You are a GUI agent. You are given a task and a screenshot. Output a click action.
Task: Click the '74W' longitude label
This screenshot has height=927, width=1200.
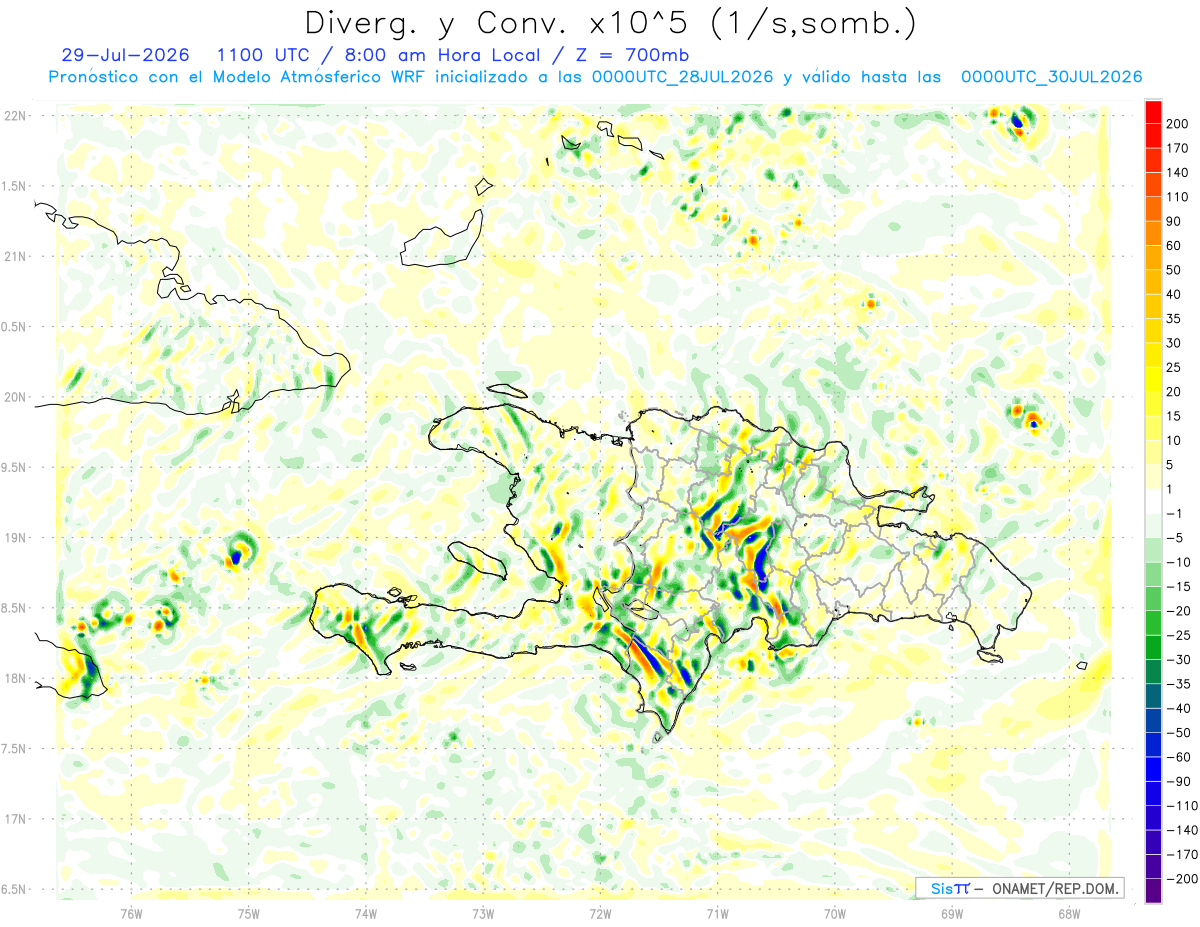365,913
